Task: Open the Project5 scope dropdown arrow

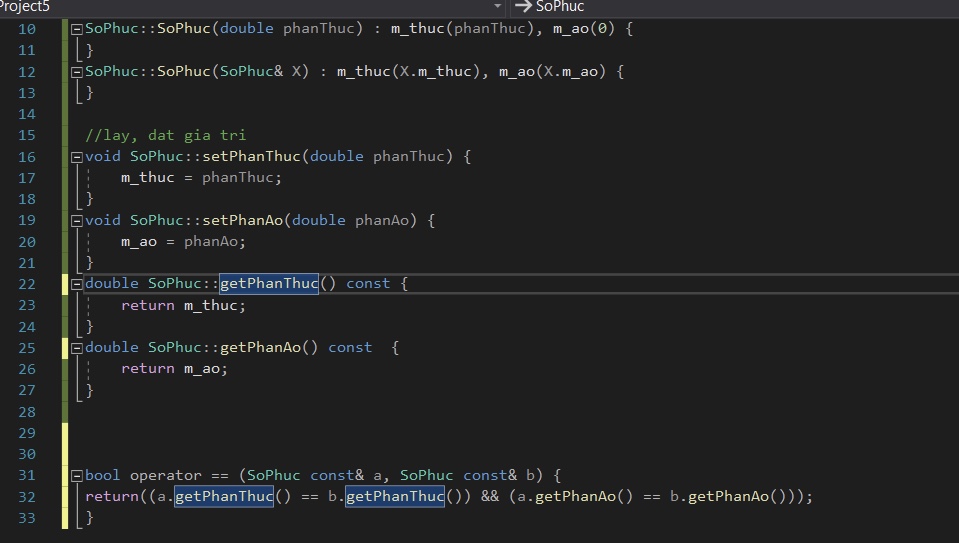Action: coord(498,7)
